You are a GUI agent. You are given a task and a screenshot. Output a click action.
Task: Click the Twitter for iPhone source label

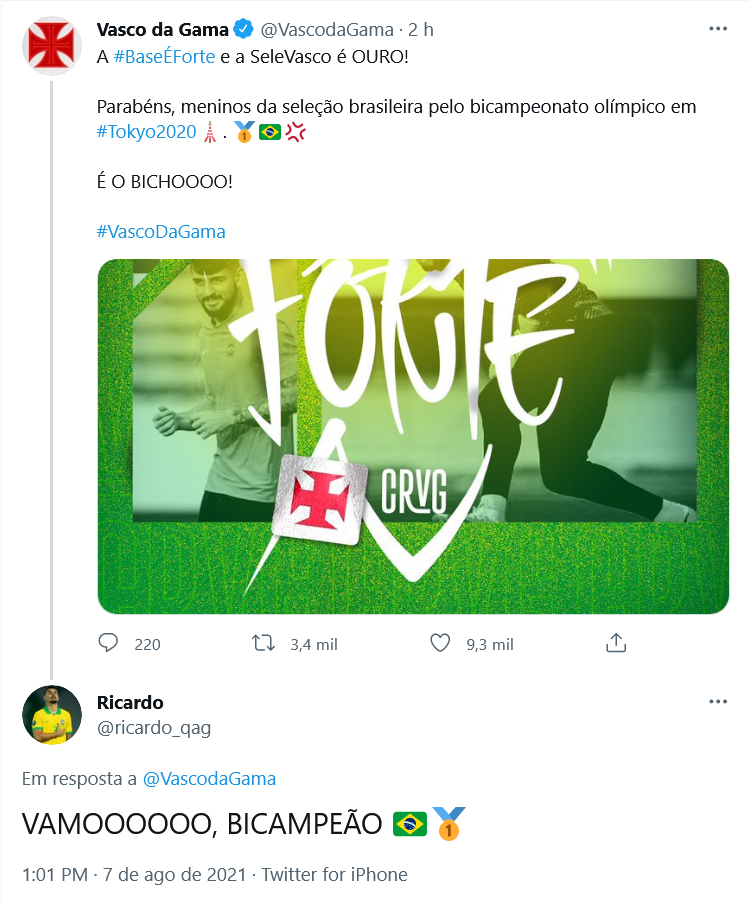[335, 874]
